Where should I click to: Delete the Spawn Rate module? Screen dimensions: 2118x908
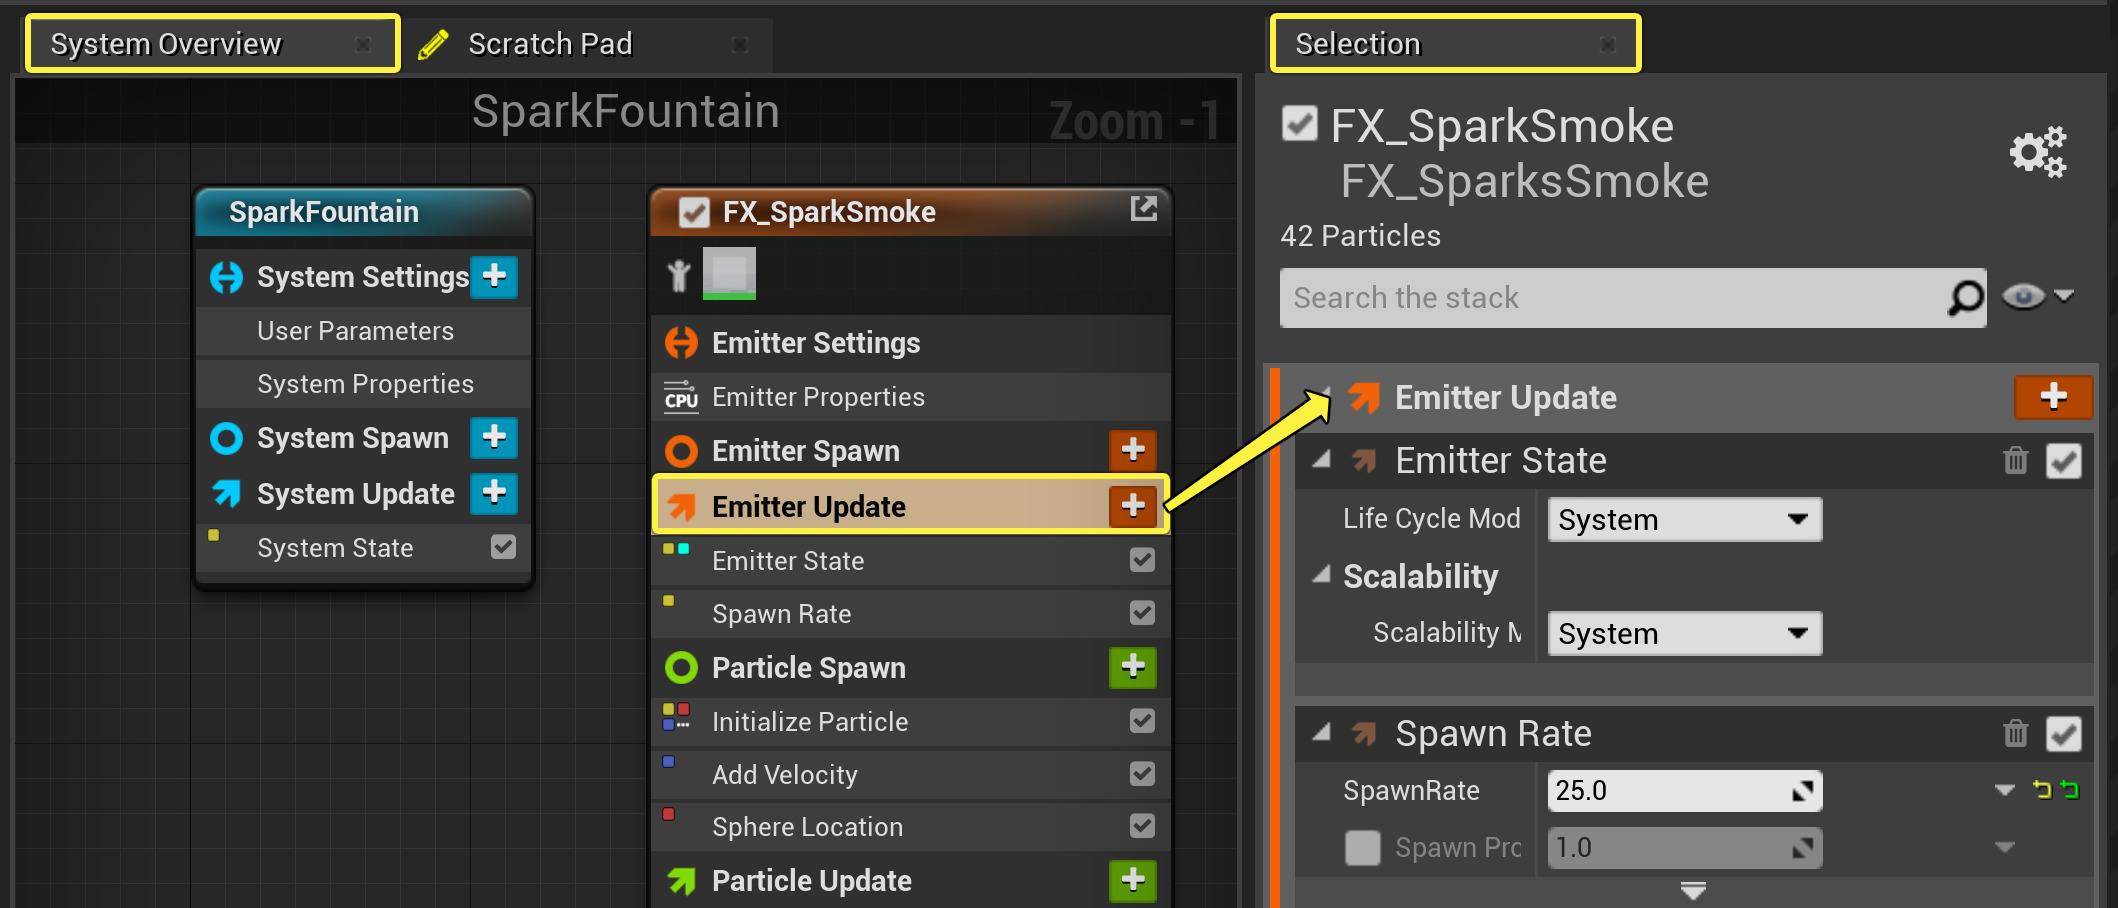click(x=2015, y=734)
